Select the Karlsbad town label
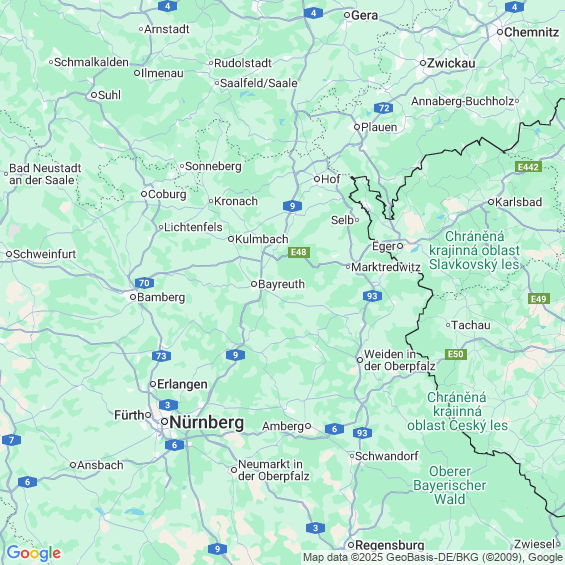 519,202
